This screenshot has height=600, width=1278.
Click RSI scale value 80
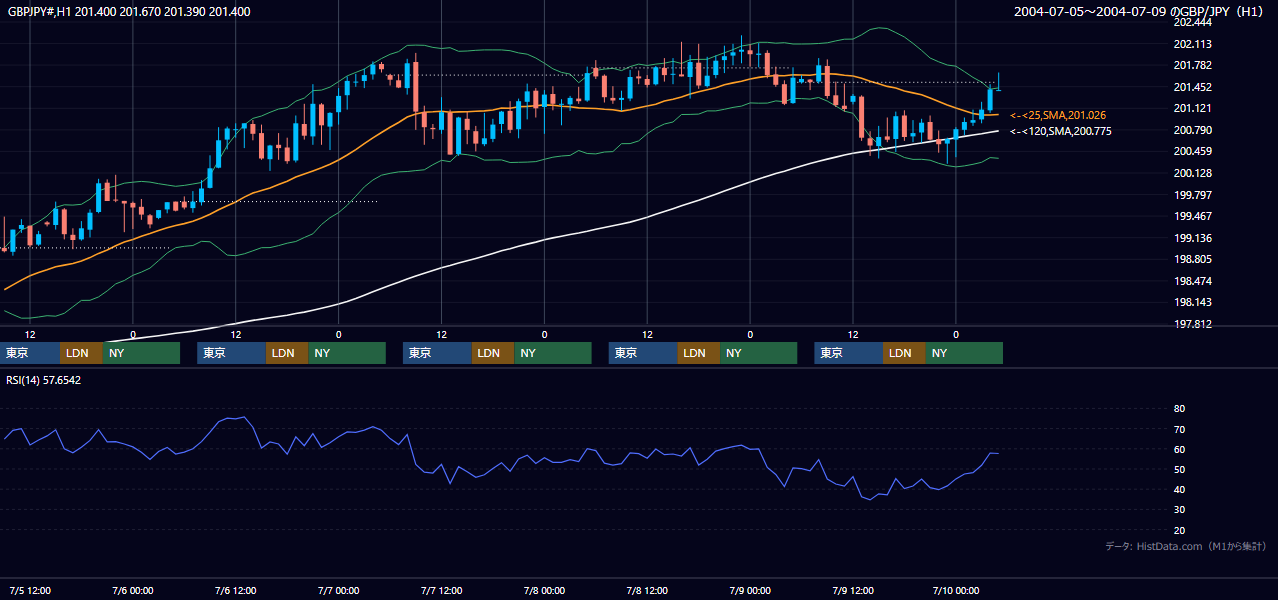click(1179, 409)
